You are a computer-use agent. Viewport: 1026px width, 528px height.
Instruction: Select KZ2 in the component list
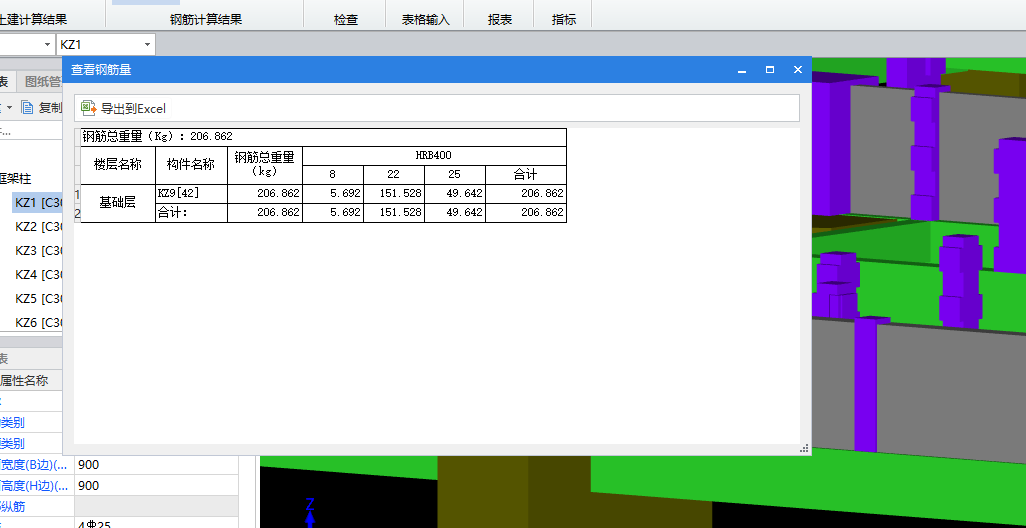click(x=38, y=227)
